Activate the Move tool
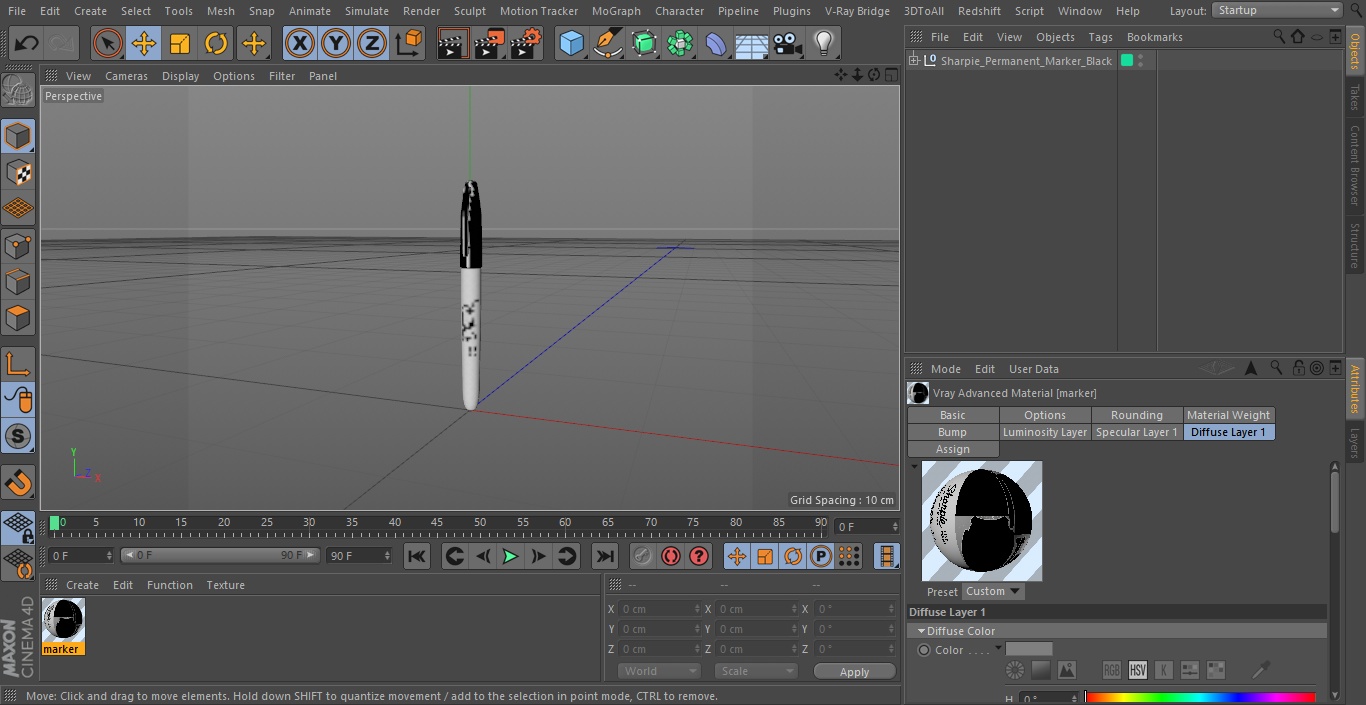This screenshot has height=705, width=1366. pos(144,43)
